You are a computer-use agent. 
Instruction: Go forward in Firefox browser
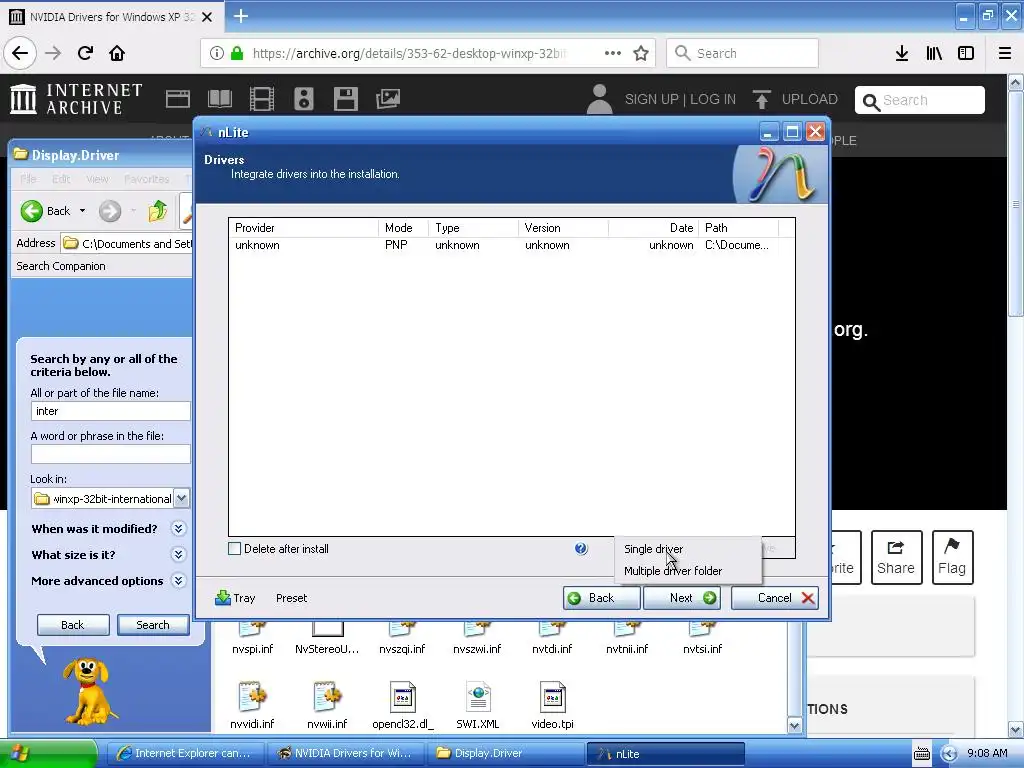coord(53,53)
